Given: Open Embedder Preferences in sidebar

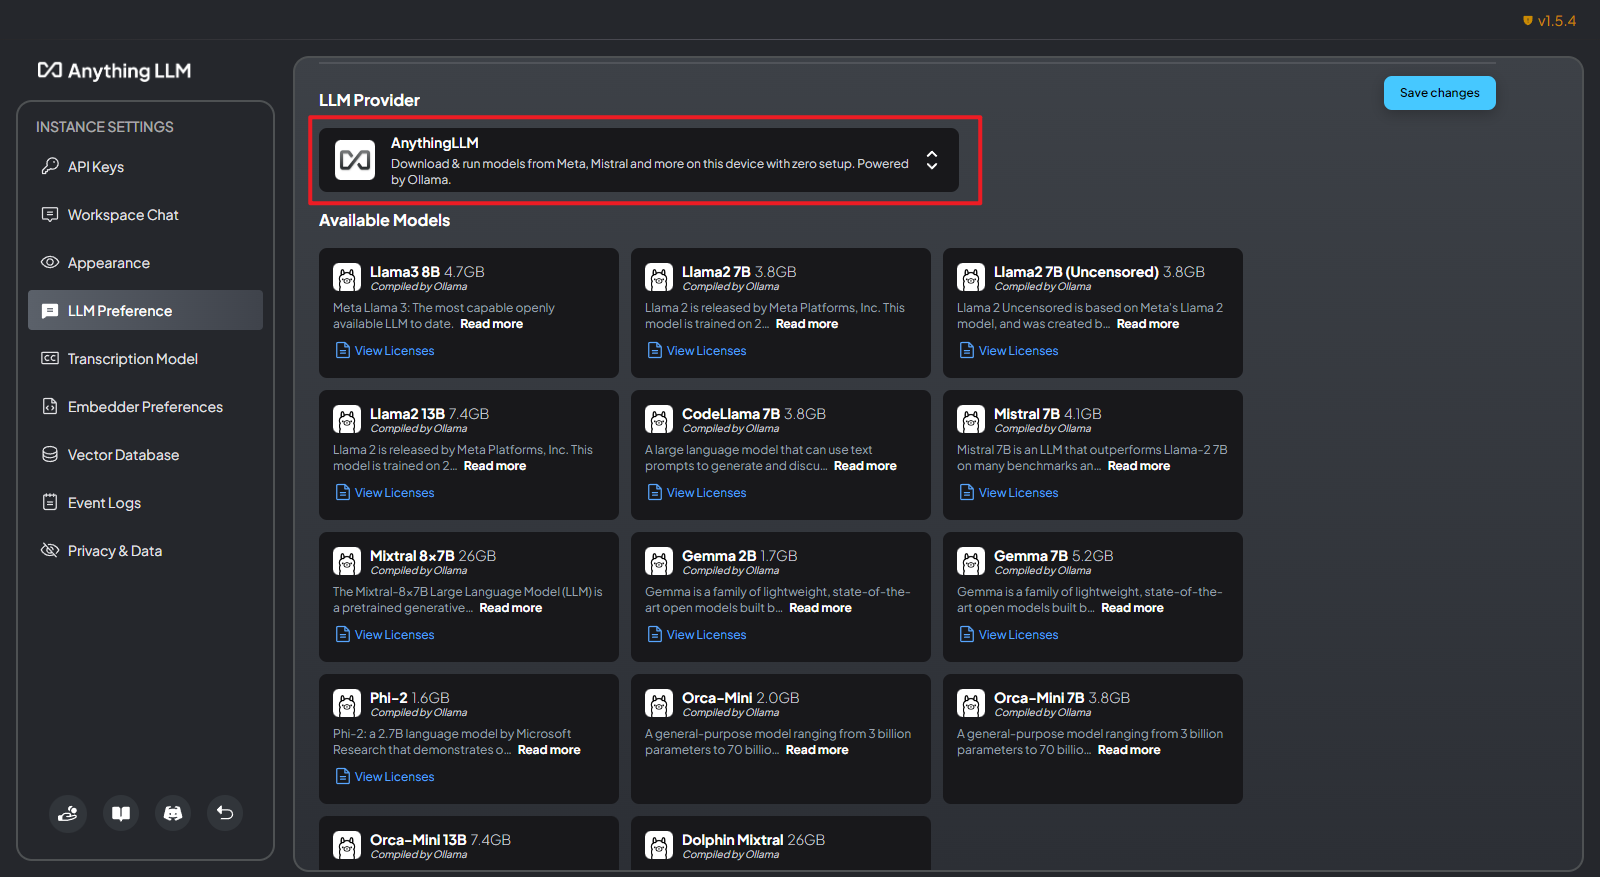Looking at the screenshot, I should 145,407.
